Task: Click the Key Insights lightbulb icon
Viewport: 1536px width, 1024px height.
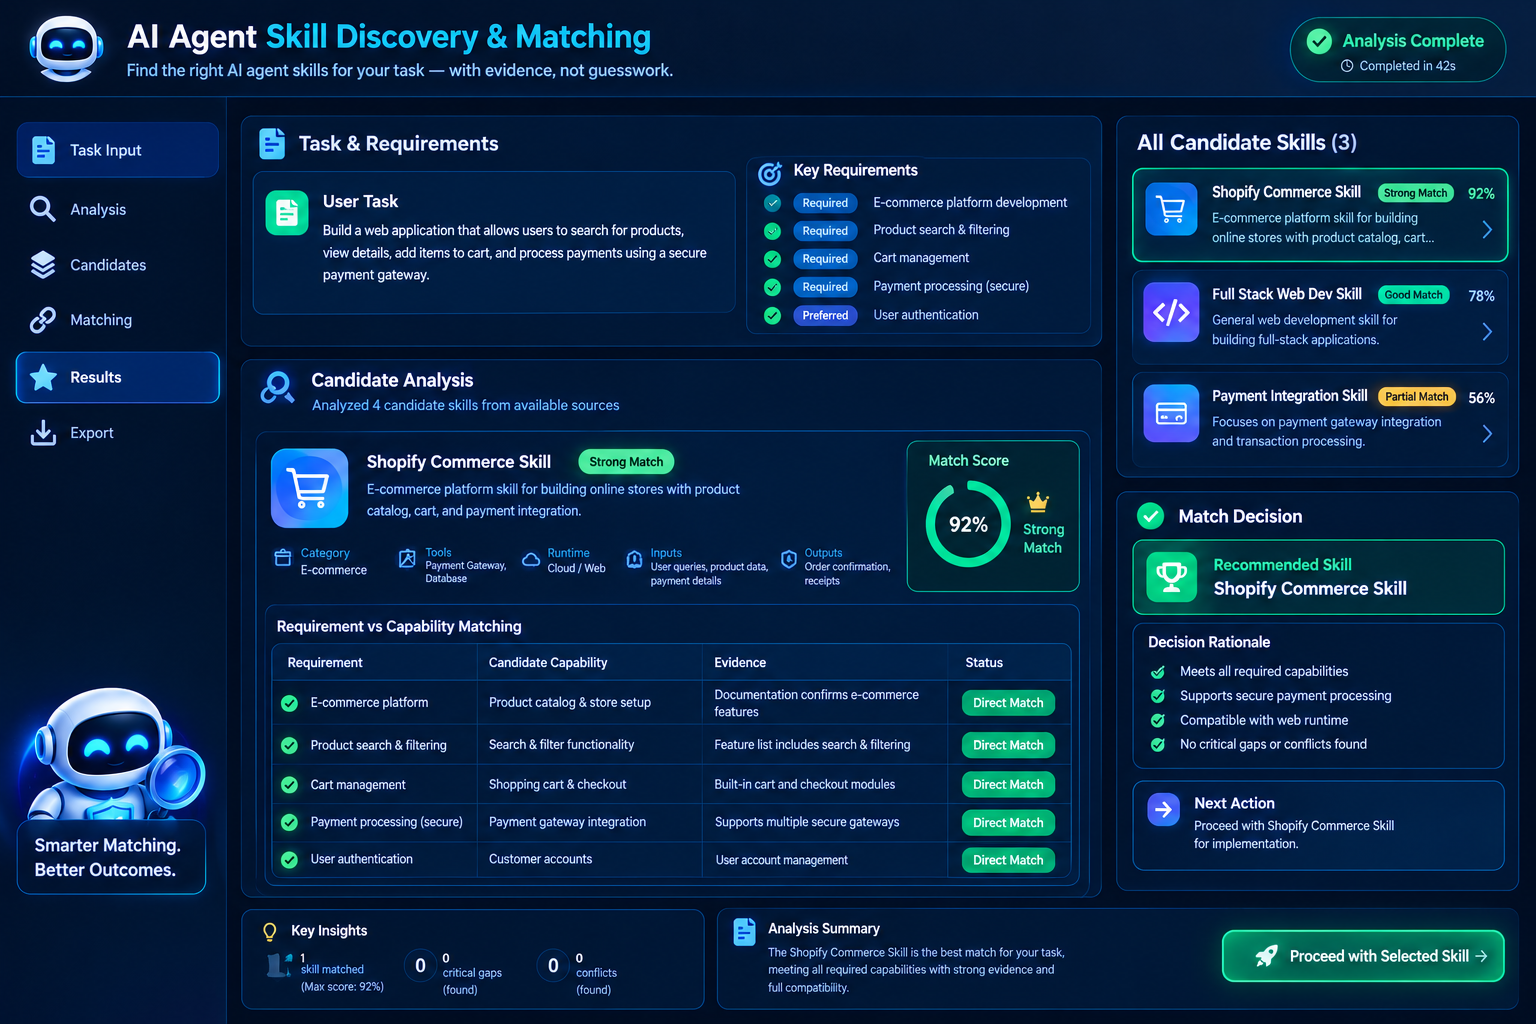Action: point(269,932)
